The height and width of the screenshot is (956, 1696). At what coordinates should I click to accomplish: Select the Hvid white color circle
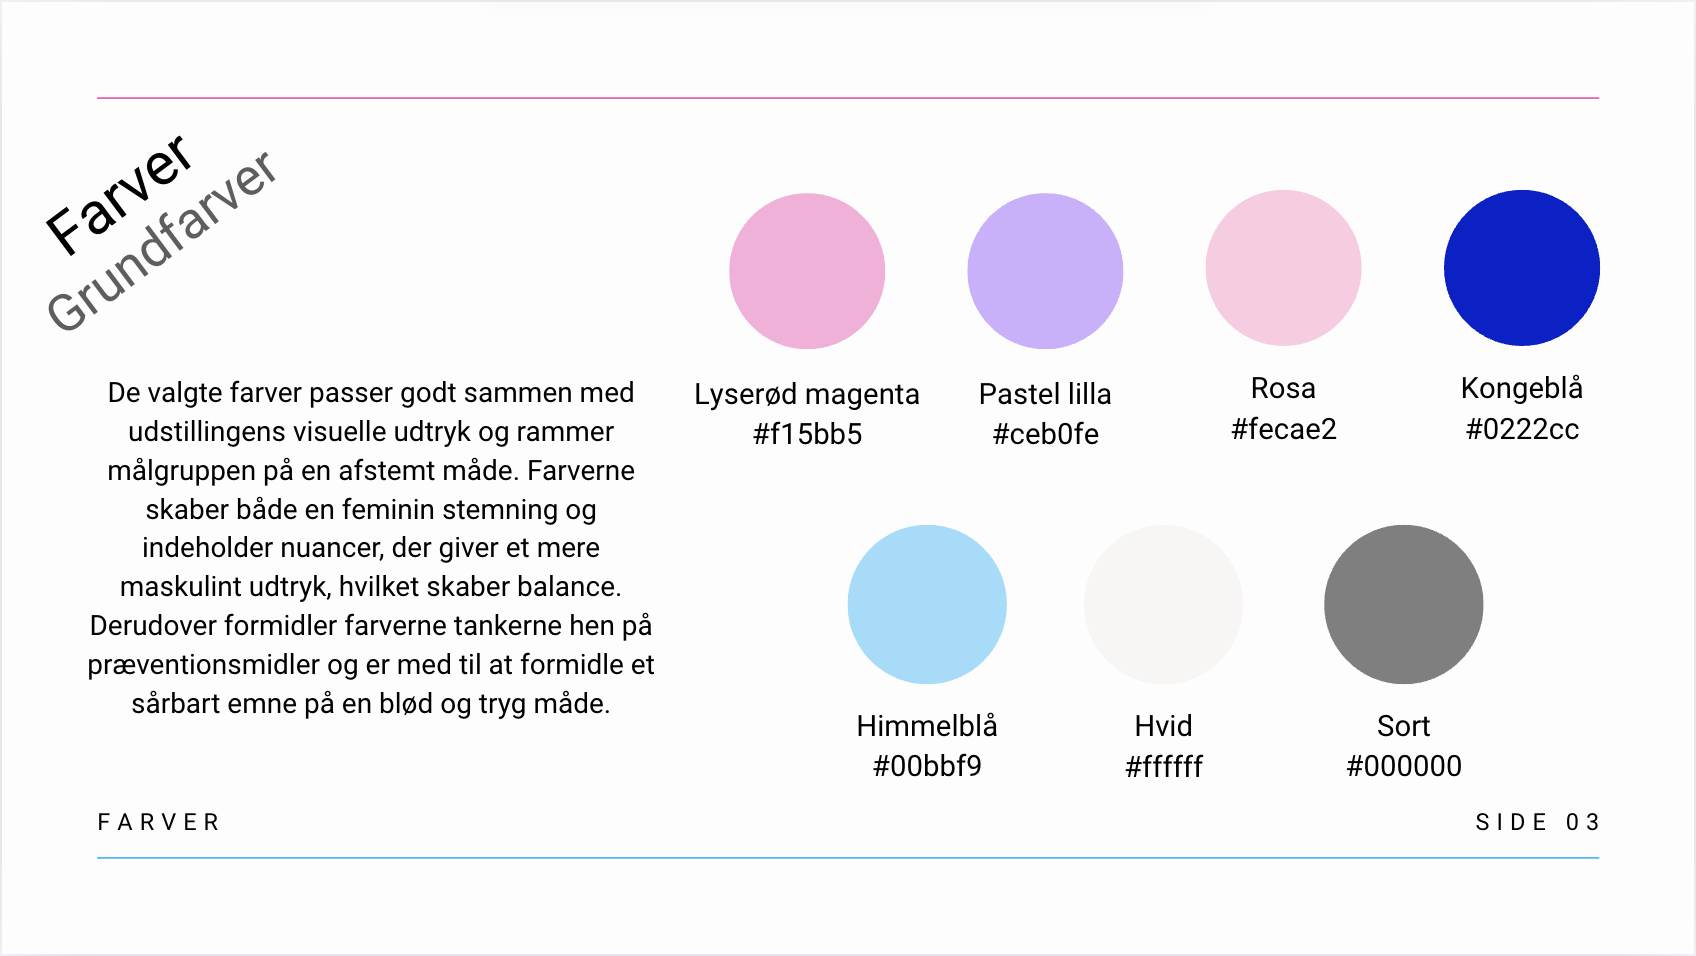1164,605
